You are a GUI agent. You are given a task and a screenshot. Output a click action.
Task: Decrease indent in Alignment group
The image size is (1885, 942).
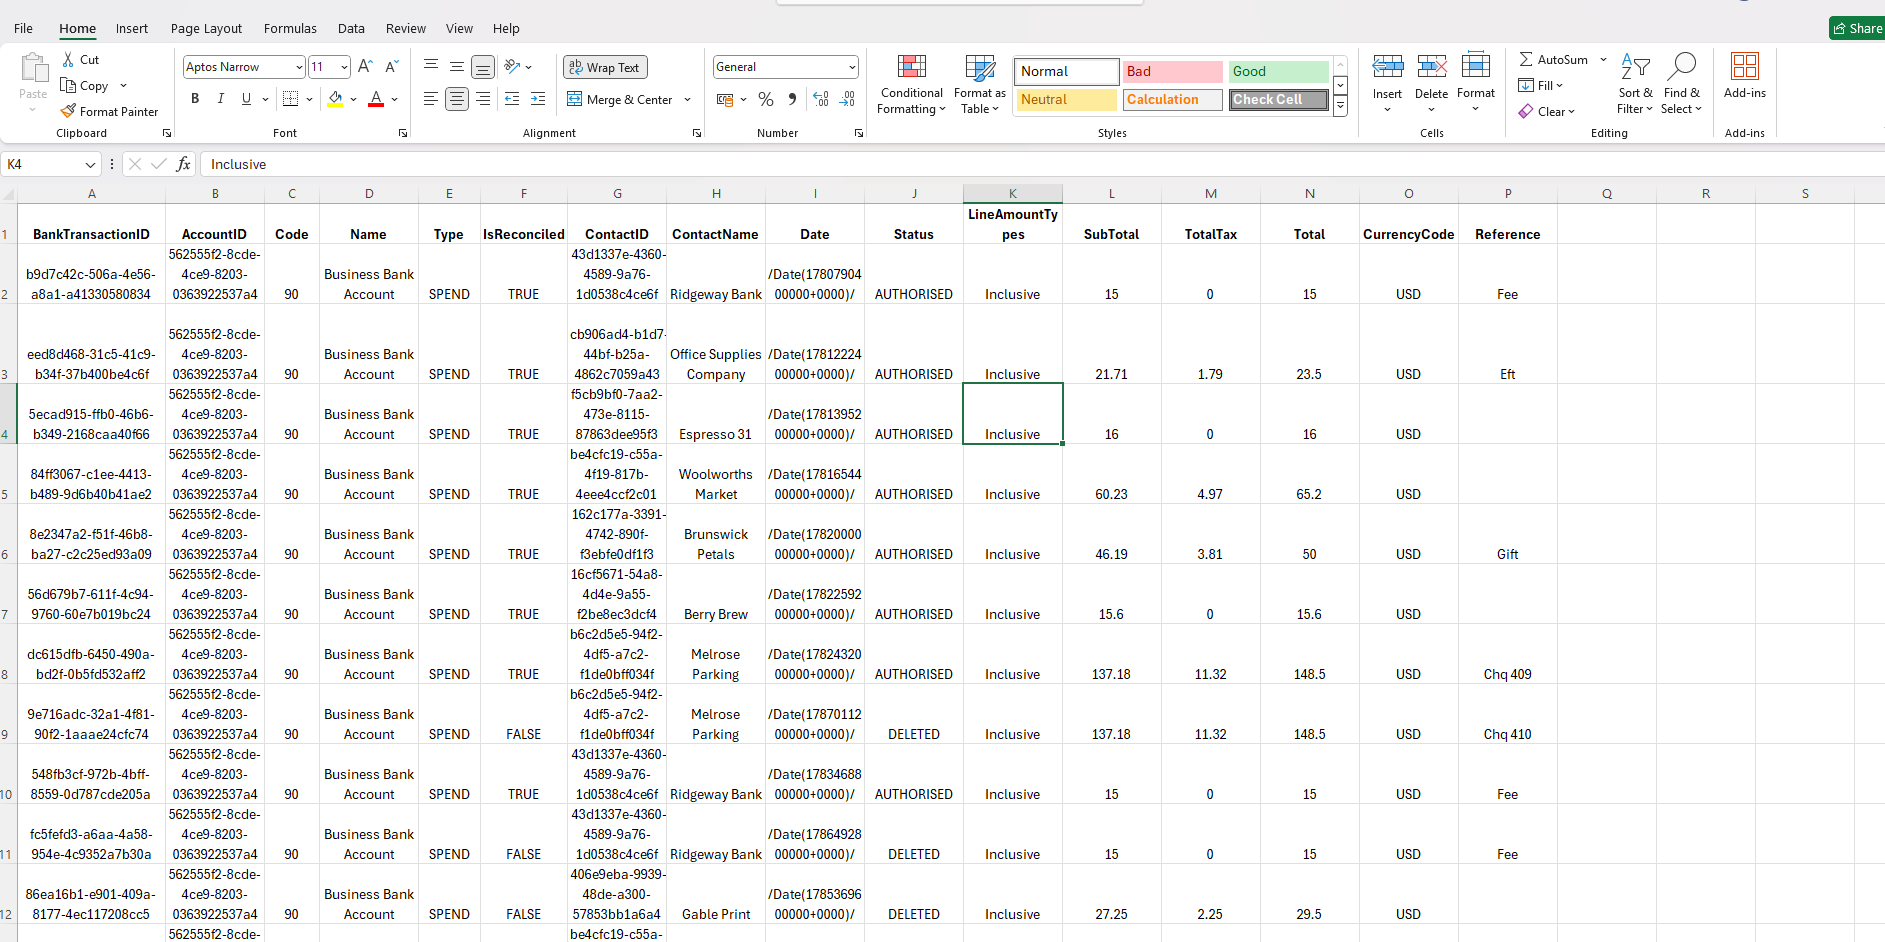pyautogui.click(x=512, y=99)
